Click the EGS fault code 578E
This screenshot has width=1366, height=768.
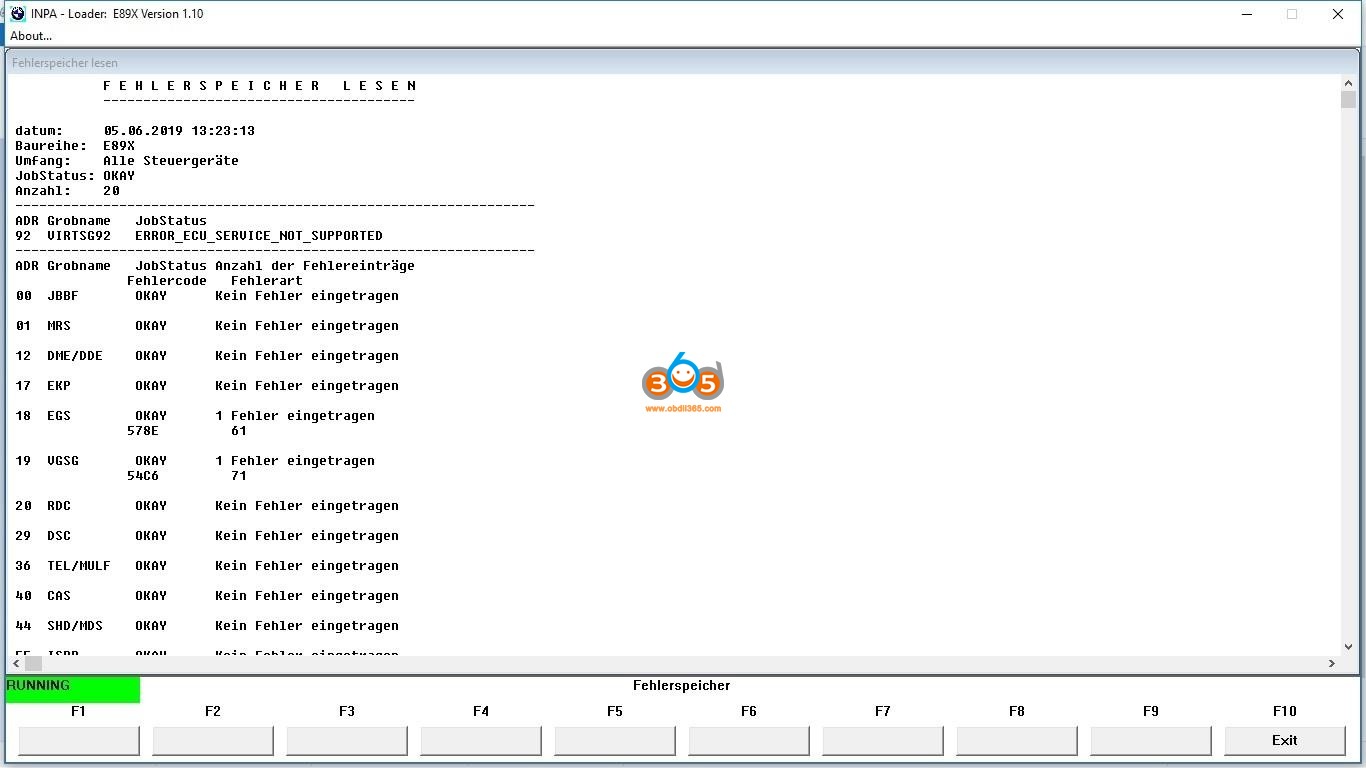point(143,431)
